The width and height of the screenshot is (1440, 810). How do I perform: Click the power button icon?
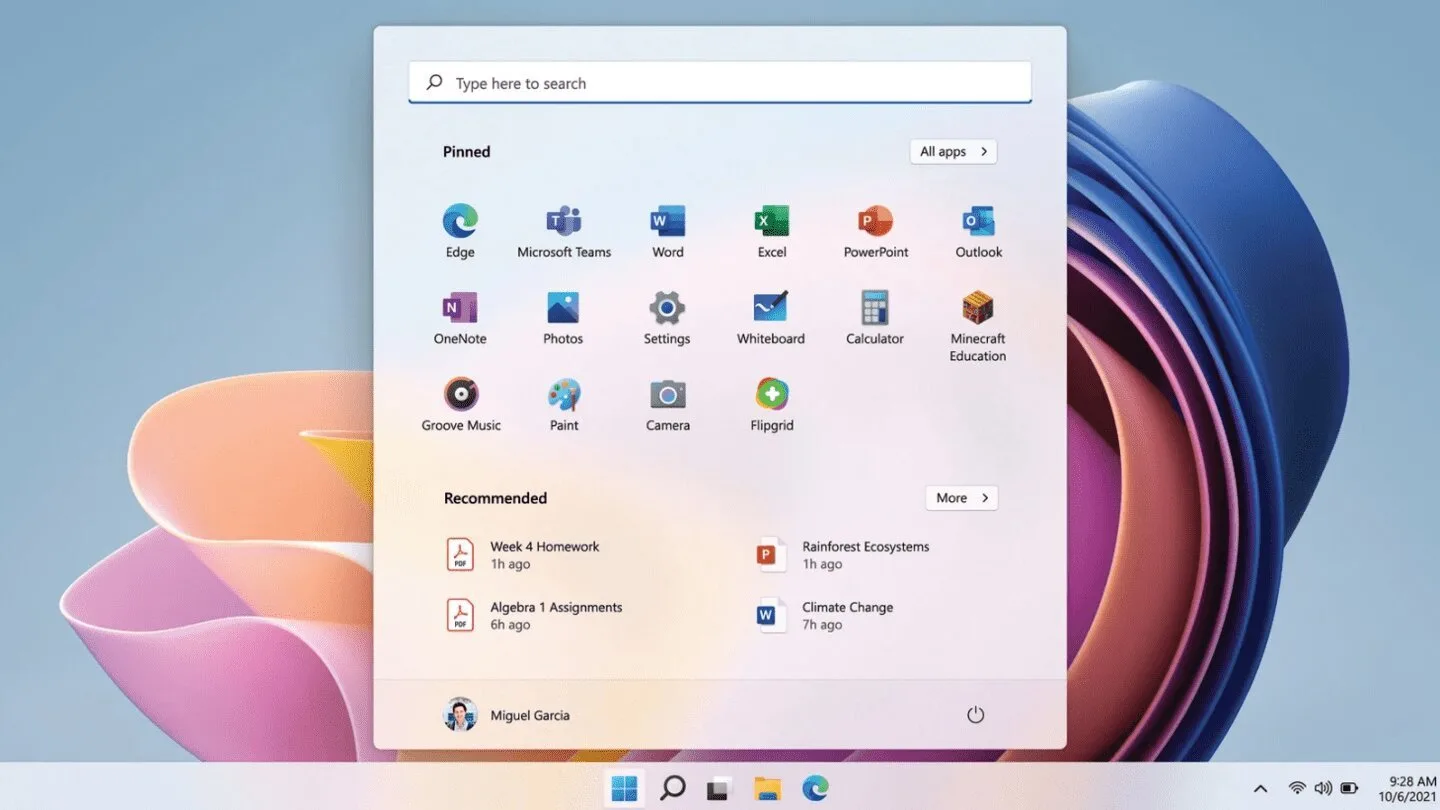click(976, 715)
